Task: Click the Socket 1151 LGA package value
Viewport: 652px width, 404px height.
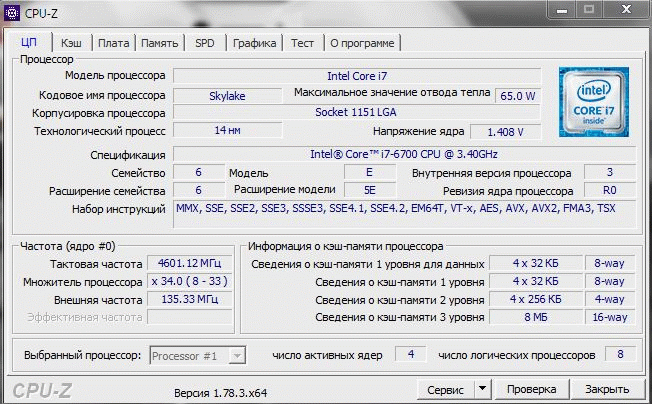Action: [356, 112]
